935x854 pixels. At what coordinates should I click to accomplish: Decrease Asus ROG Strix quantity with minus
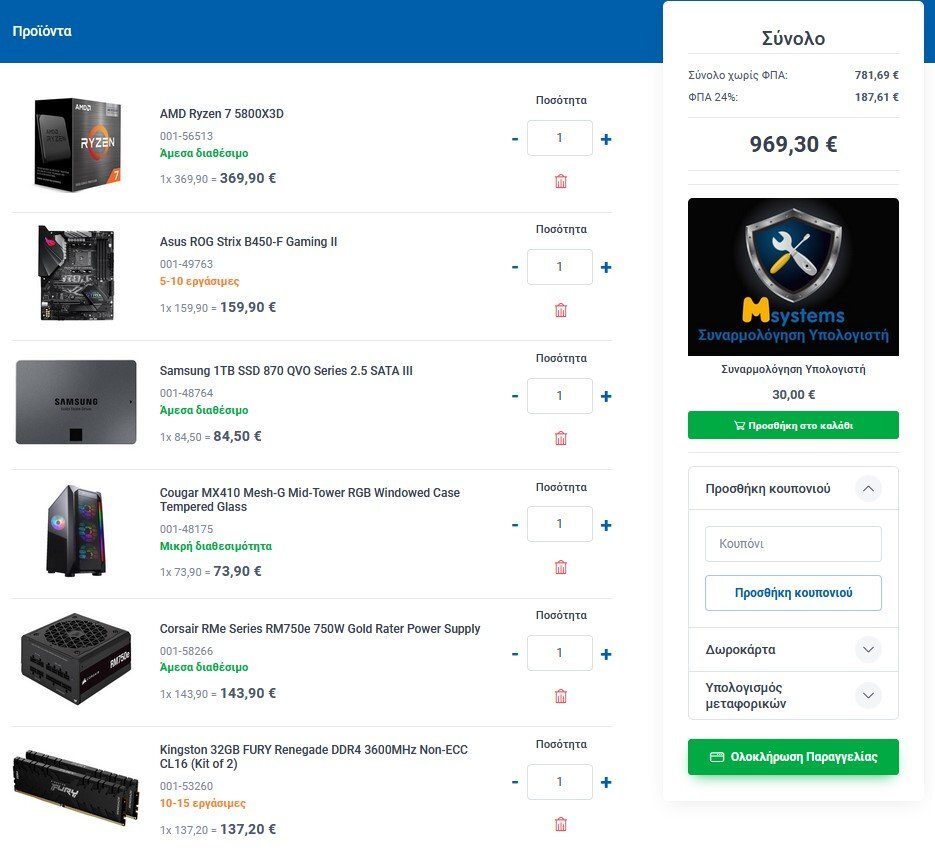click(x=515, y=267)
